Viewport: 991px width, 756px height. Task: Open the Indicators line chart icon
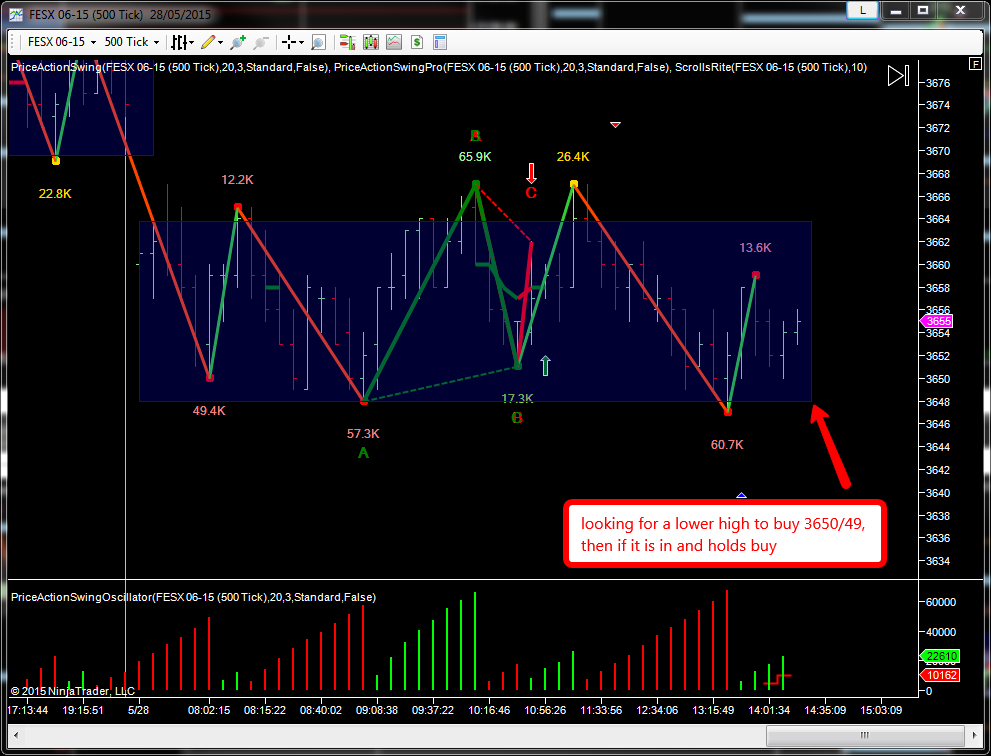(394, 42)
